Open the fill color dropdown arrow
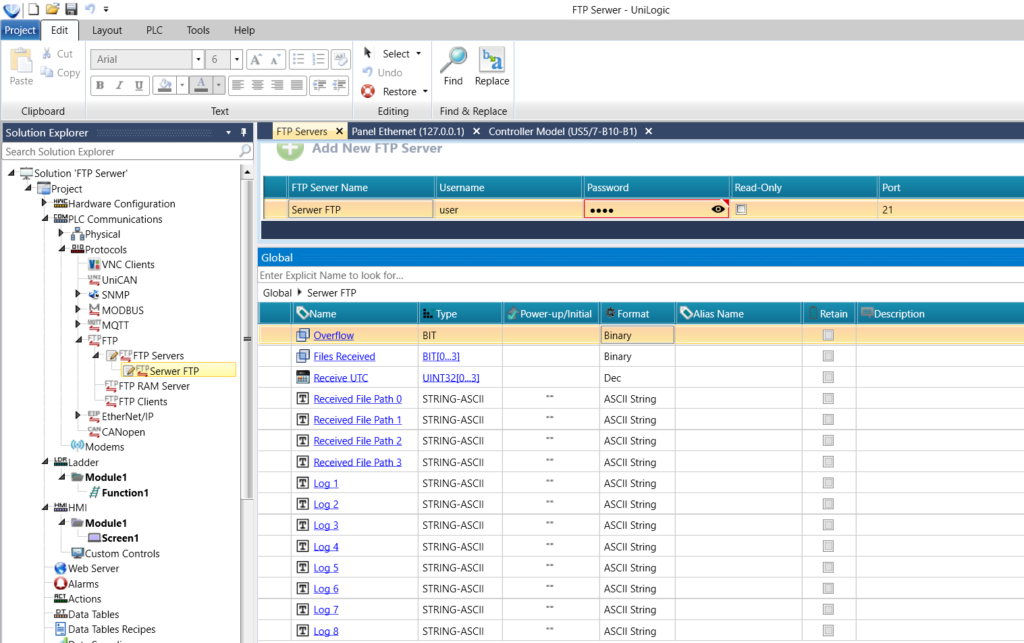 point(182,86)
